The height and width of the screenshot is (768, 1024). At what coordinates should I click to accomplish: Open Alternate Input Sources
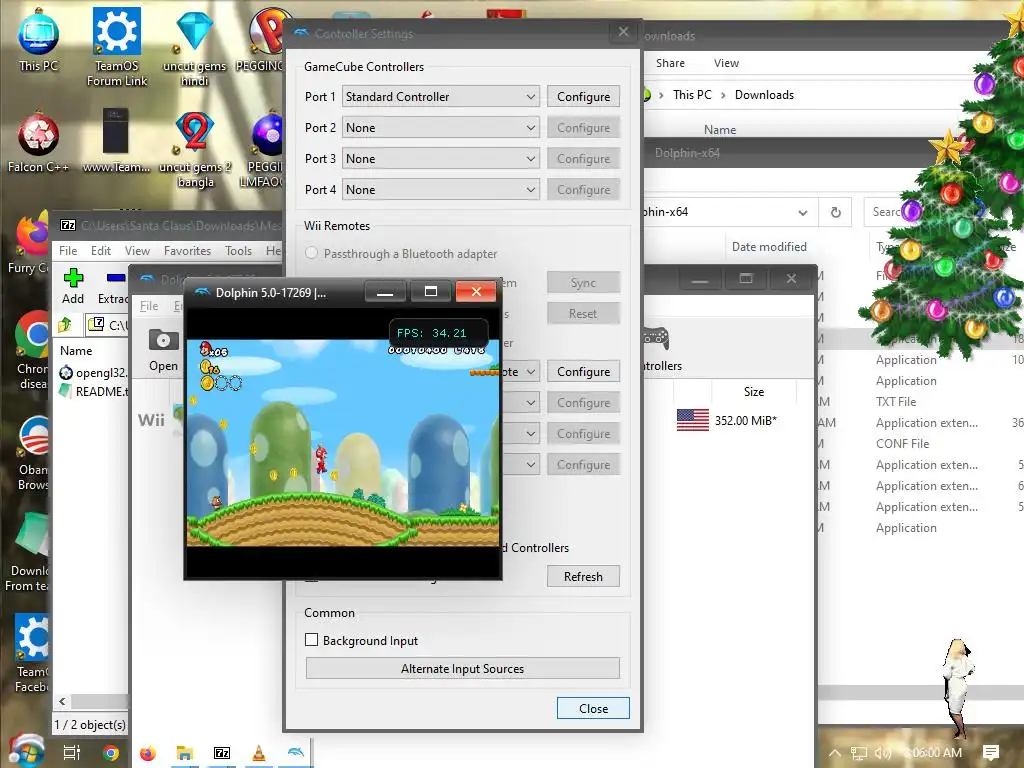[x=462, y=669]
